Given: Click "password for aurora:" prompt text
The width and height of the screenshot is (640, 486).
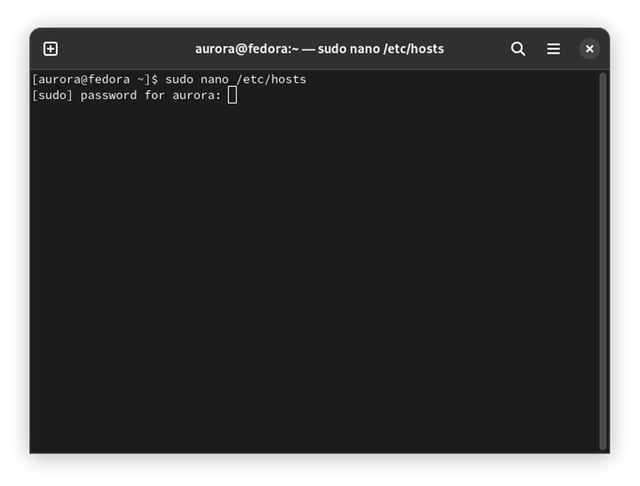Looking at the screenshot, I should (150, 95).
